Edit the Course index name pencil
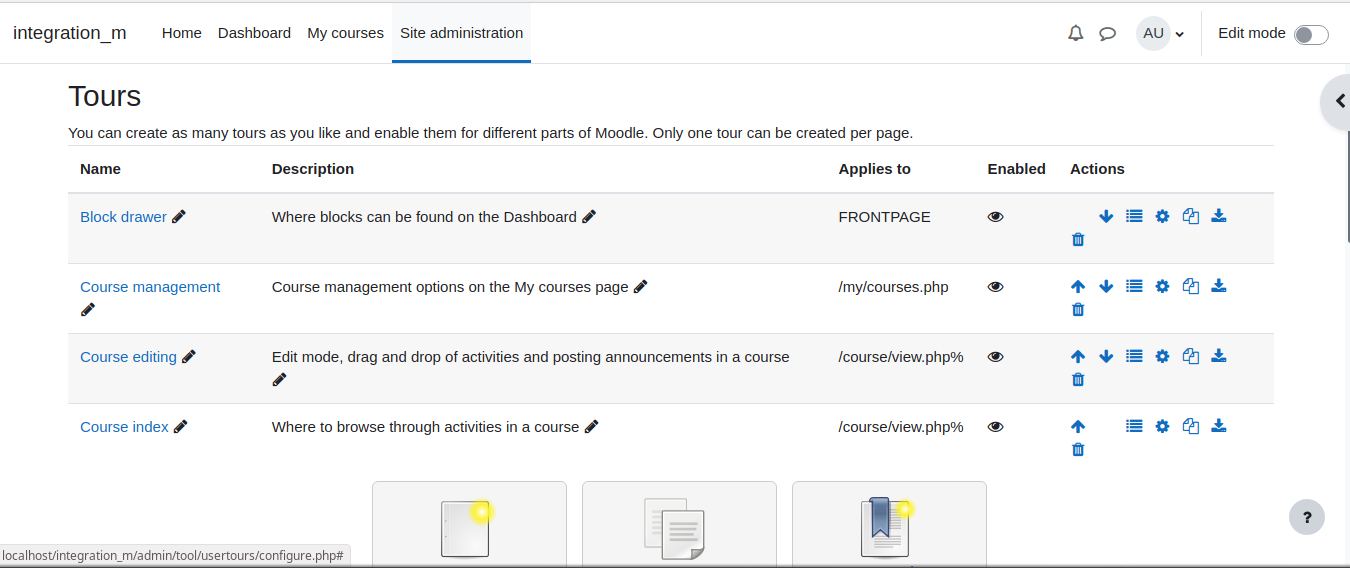Image resolution: width=1350 pixels, height=568 pixels. [181, 426]
